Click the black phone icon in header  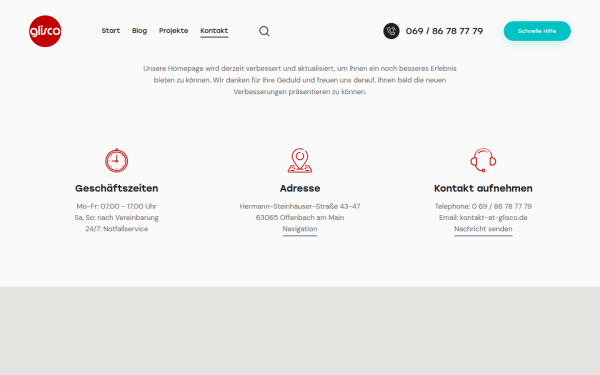pos(391,31)
